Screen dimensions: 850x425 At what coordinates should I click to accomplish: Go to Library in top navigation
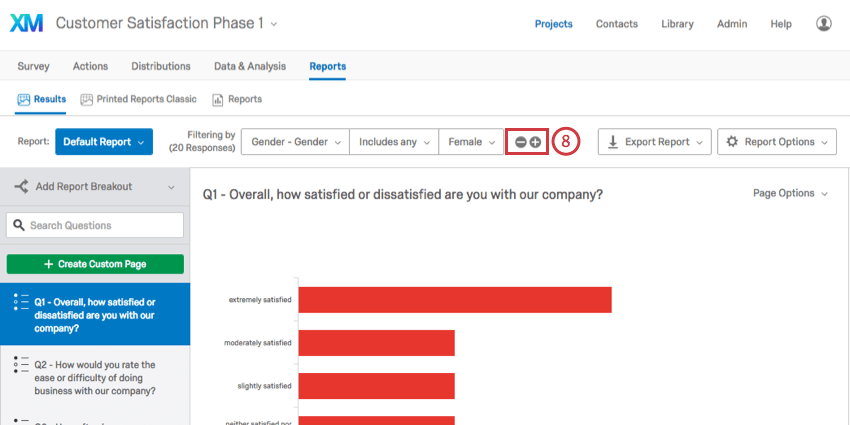[x=677, y=24]
